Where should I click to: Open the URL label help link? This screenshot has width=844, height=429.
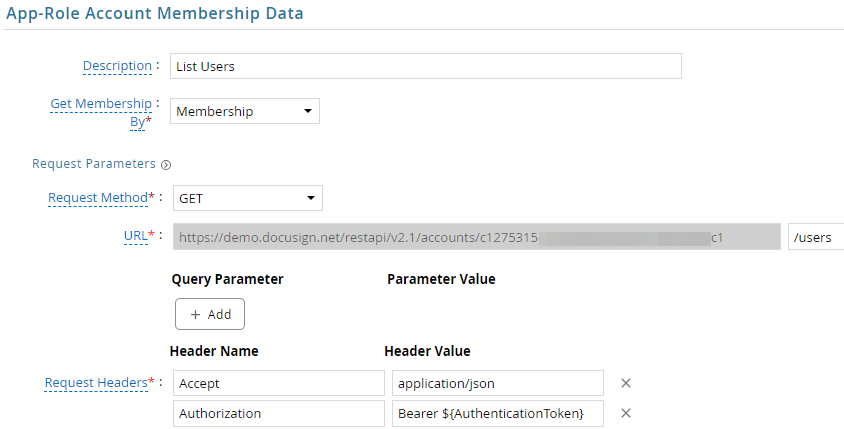click(136, 236)
